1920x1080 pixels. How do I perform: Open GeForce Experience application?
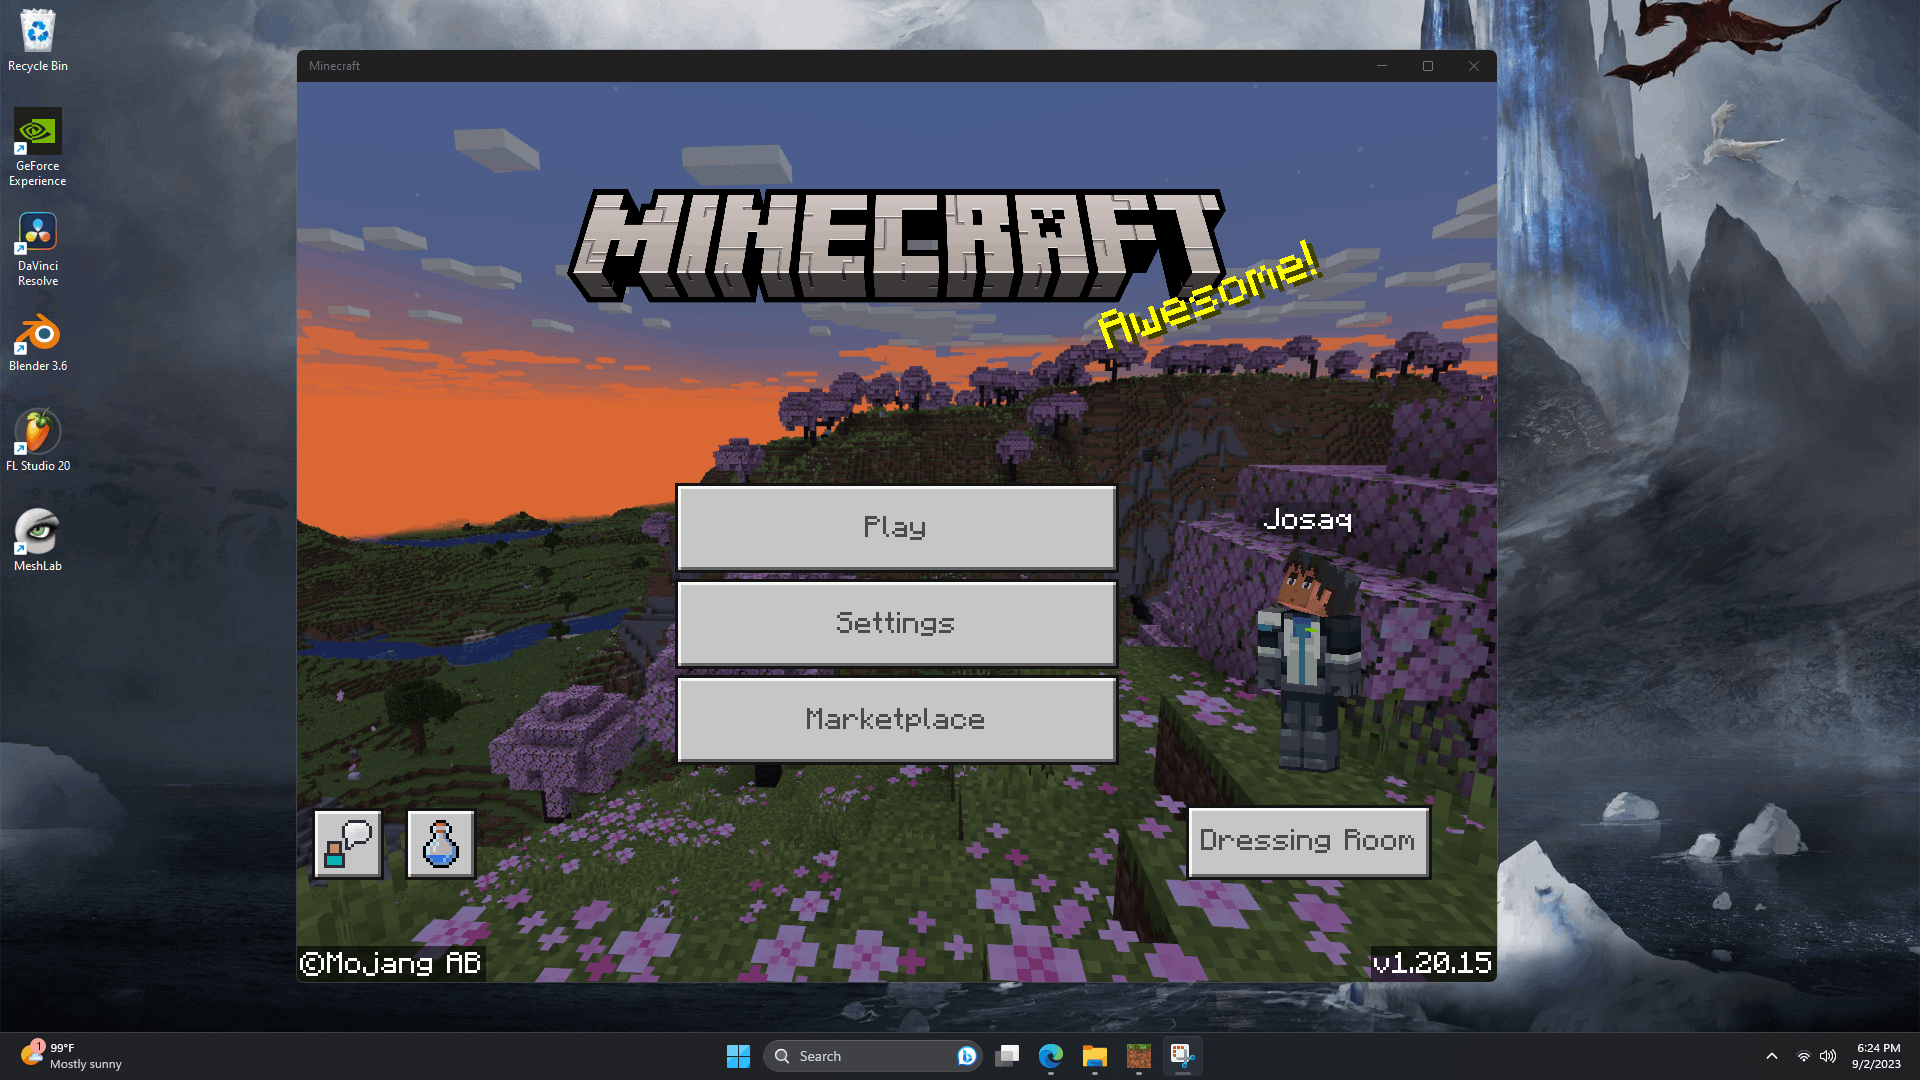37,146
